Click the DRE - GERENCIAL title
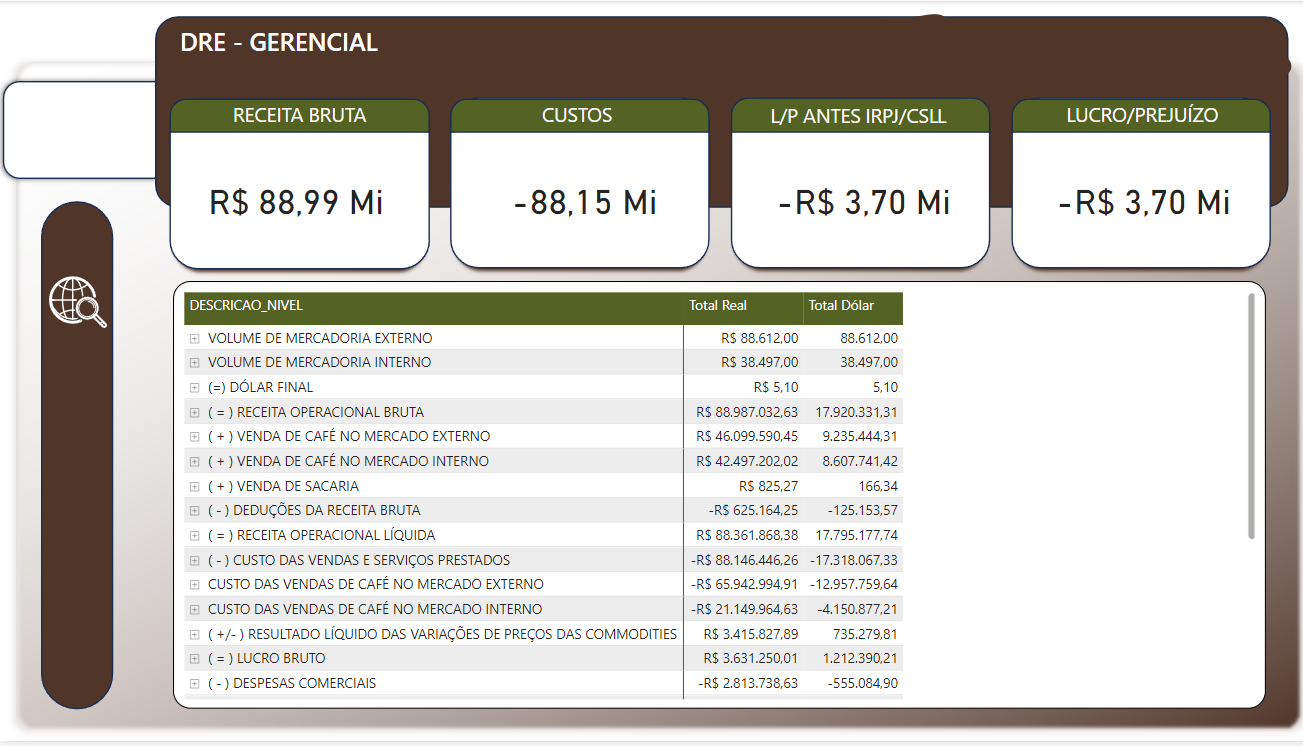 [279, 43]
